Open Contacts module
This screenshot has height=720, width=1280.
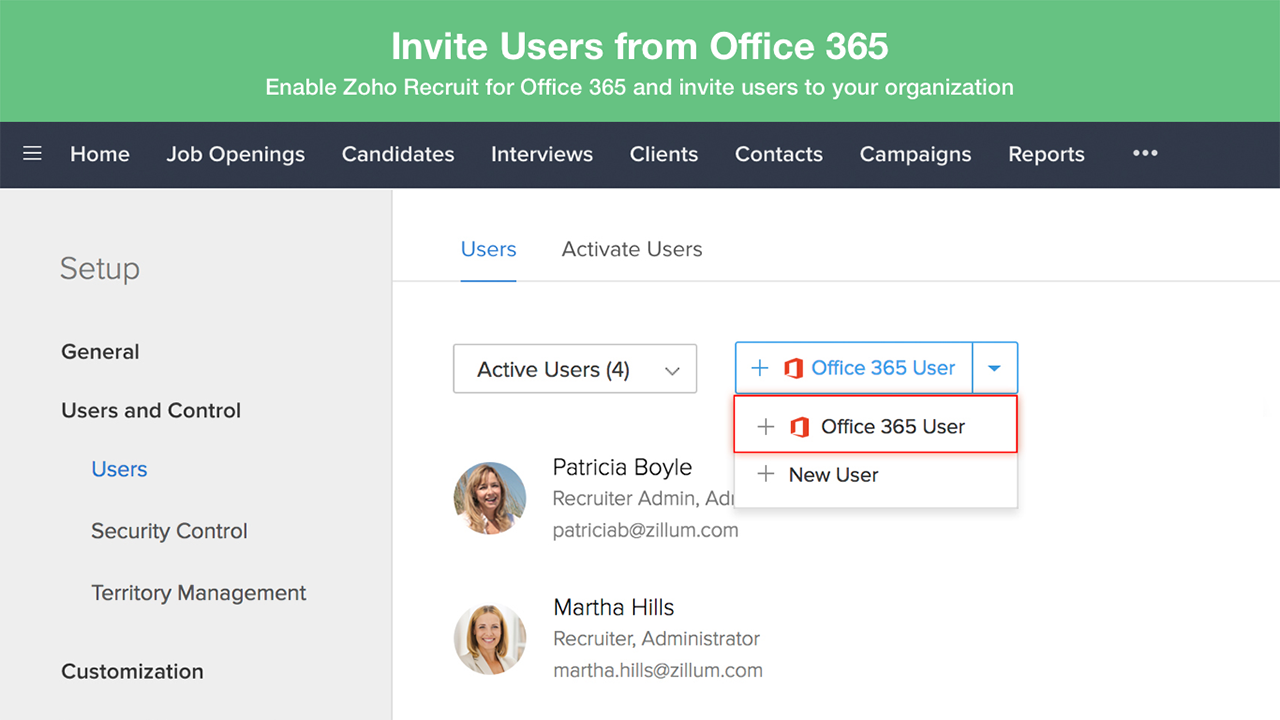click(779, 154)
